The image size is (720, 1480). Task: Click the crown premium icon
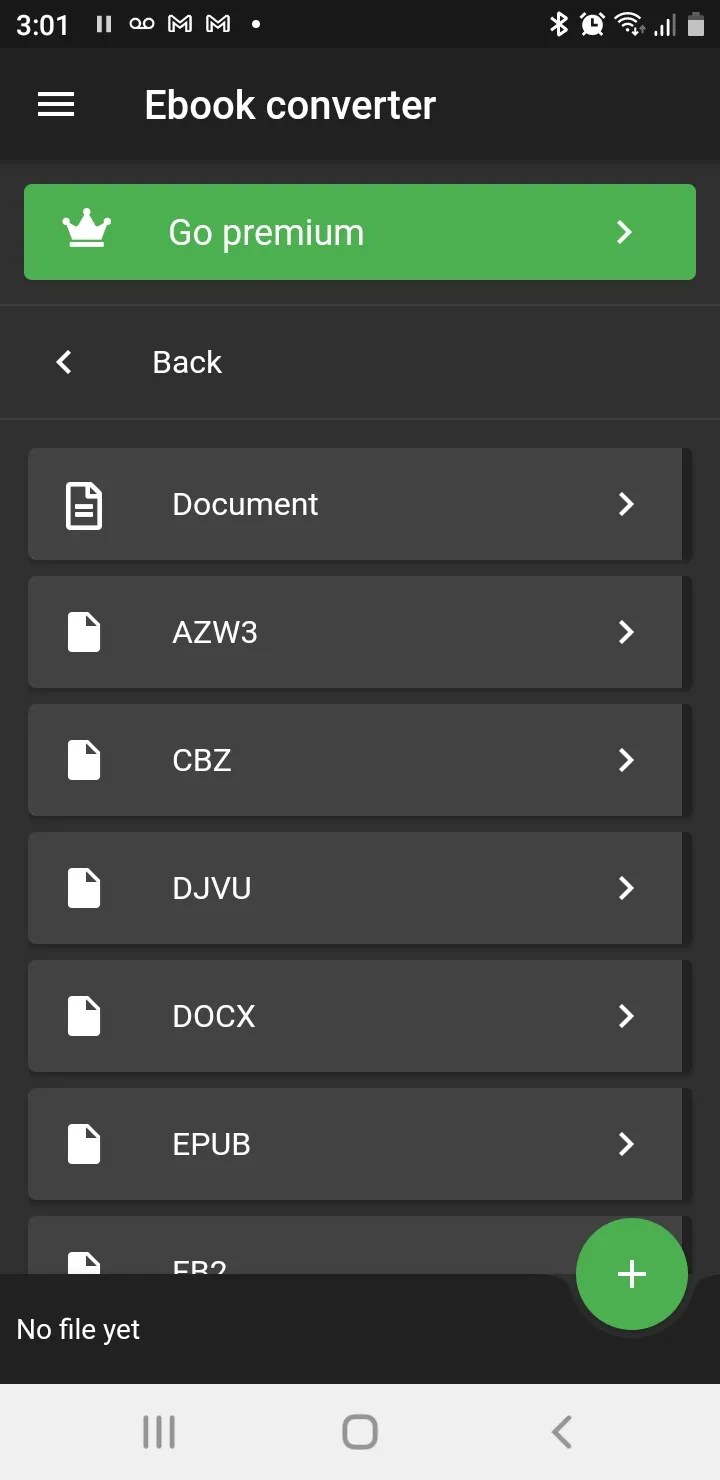point(85,231)
